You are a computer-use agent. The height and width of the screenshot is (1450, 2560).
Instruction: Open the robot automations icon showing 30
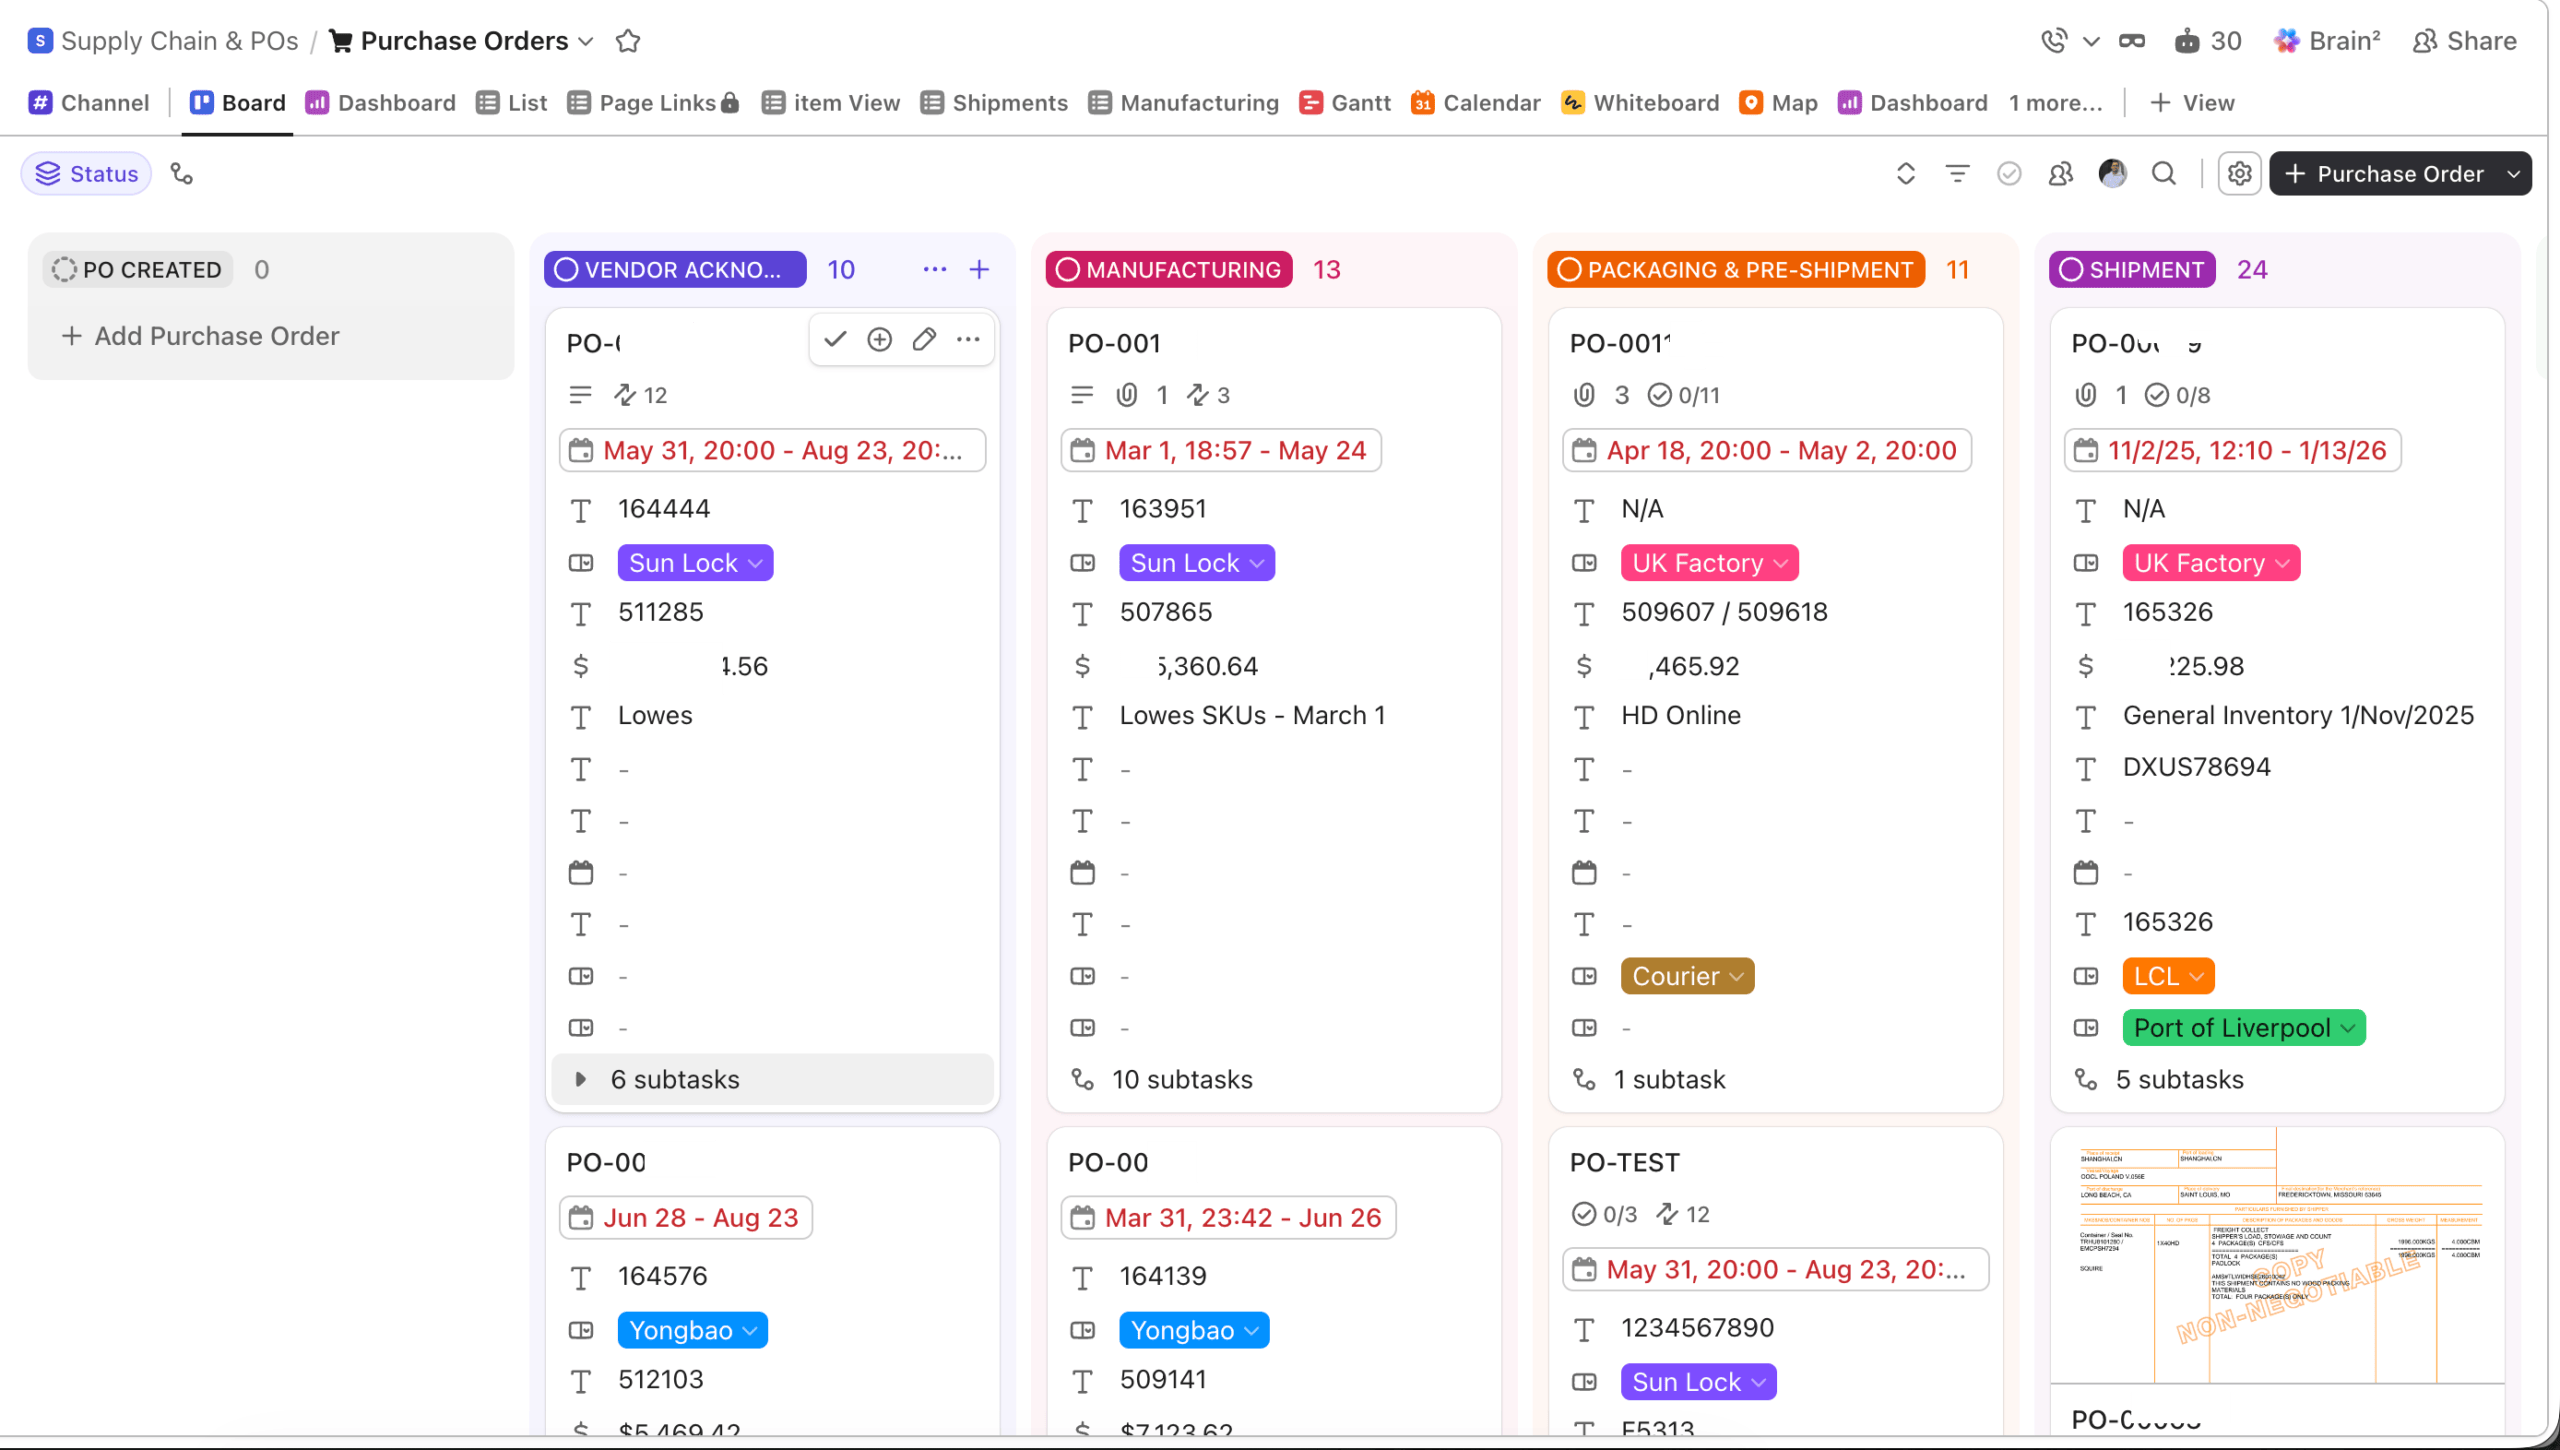tap(2207, 41)
